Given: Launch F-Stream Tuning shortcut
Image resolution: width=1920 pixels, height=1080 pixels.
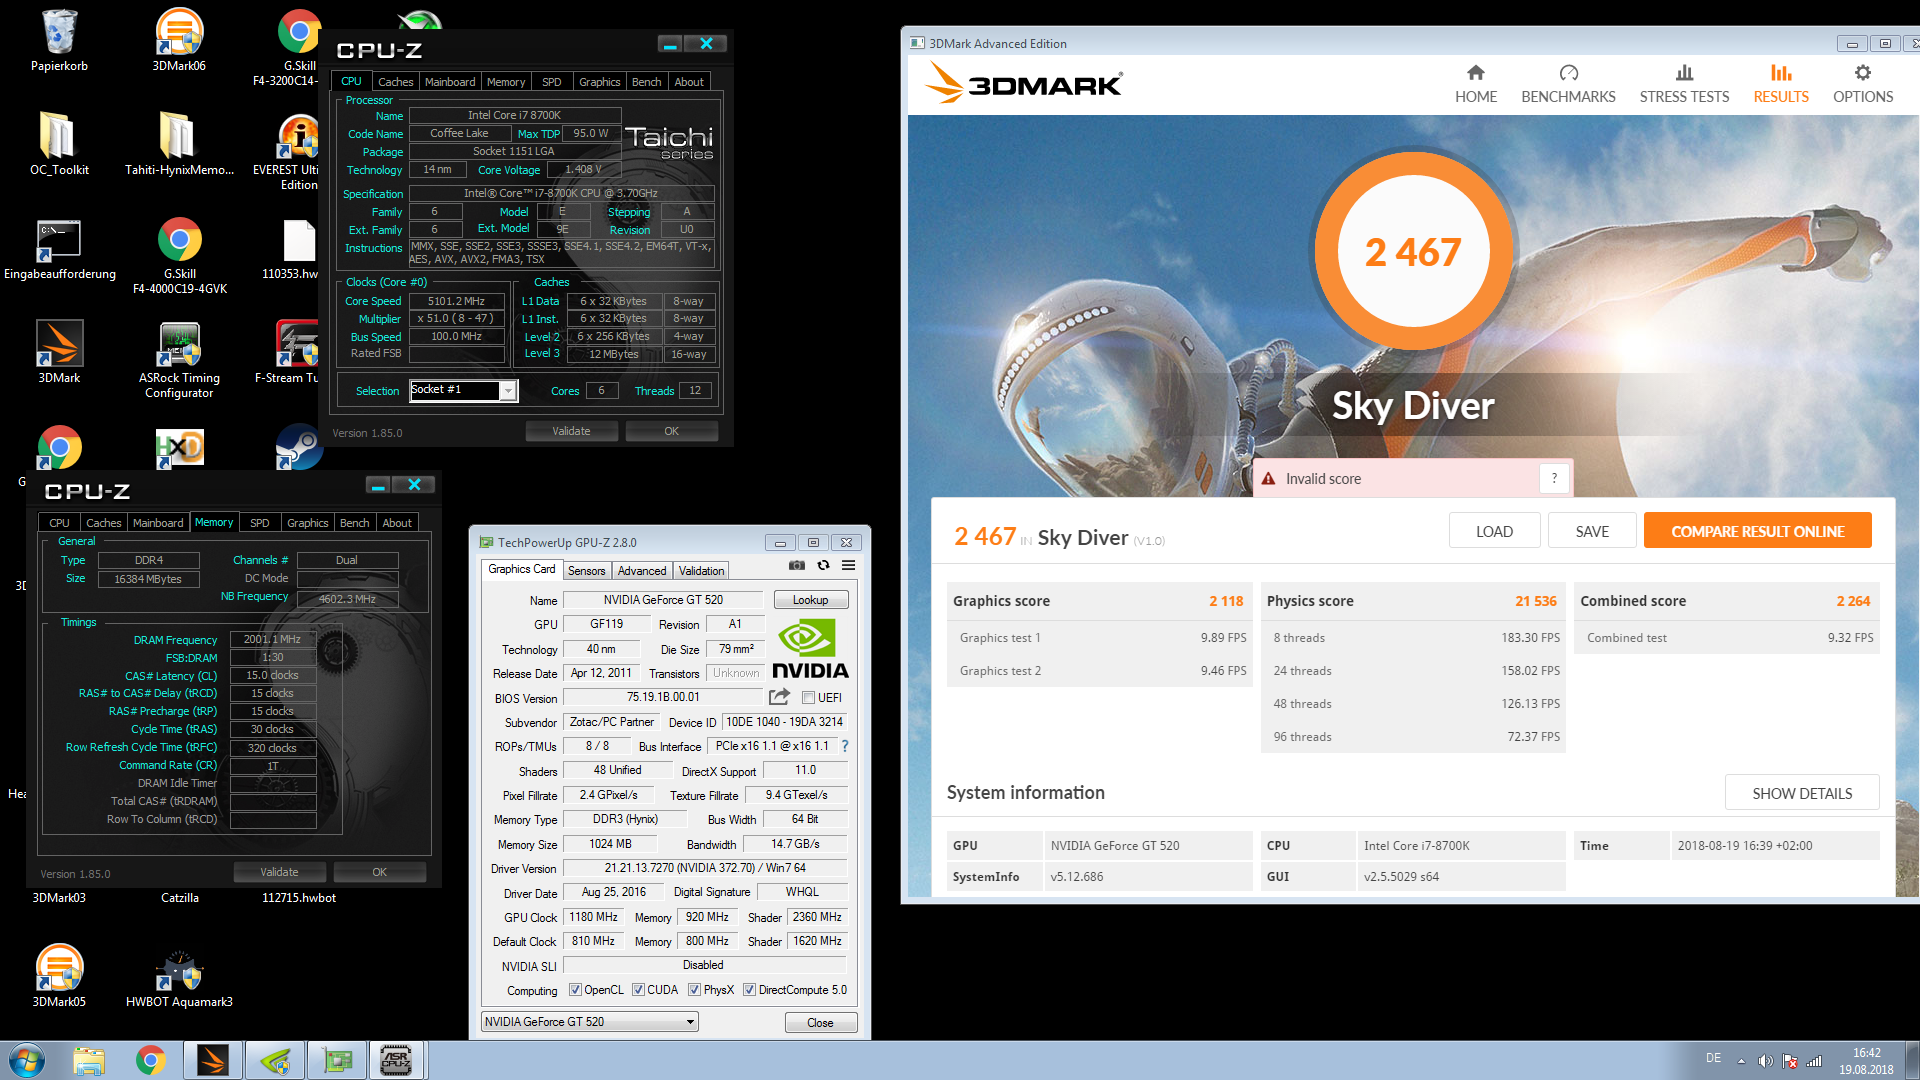Looking at the screenshot, I should pos(295,352).
